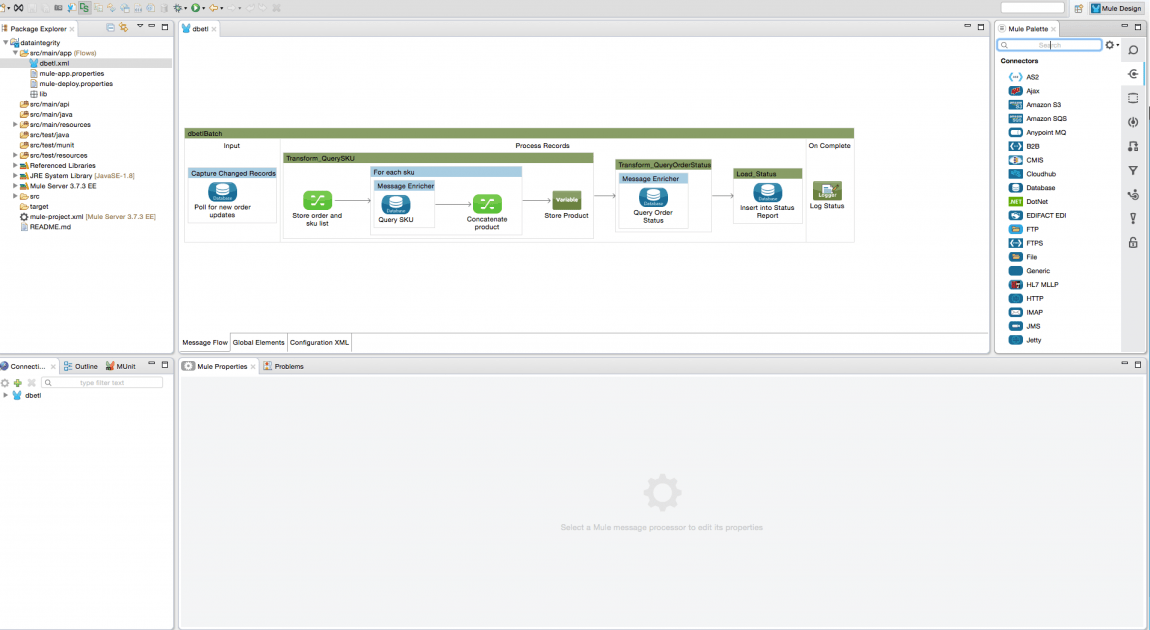The height and width of the screenshot is (630, 1150).
Task: Click the Search field in the Mule Palette
Action: tap(1050, 44)
